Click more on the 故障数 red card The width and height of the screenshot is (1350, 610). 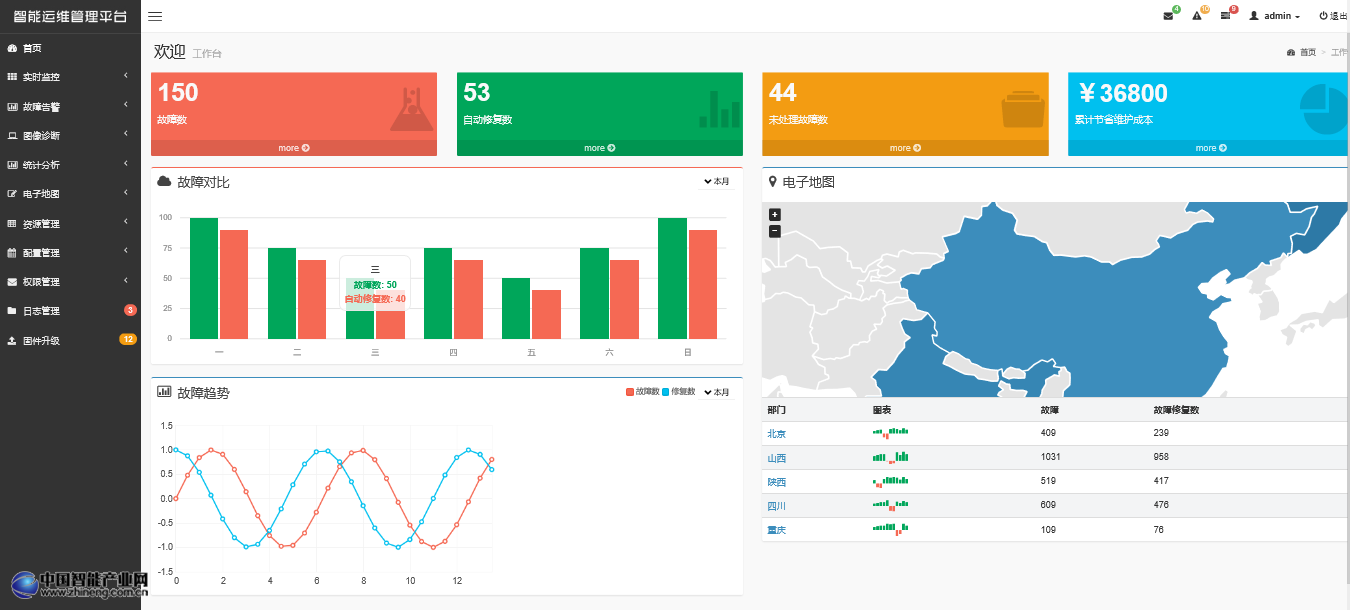click(293, 148)
